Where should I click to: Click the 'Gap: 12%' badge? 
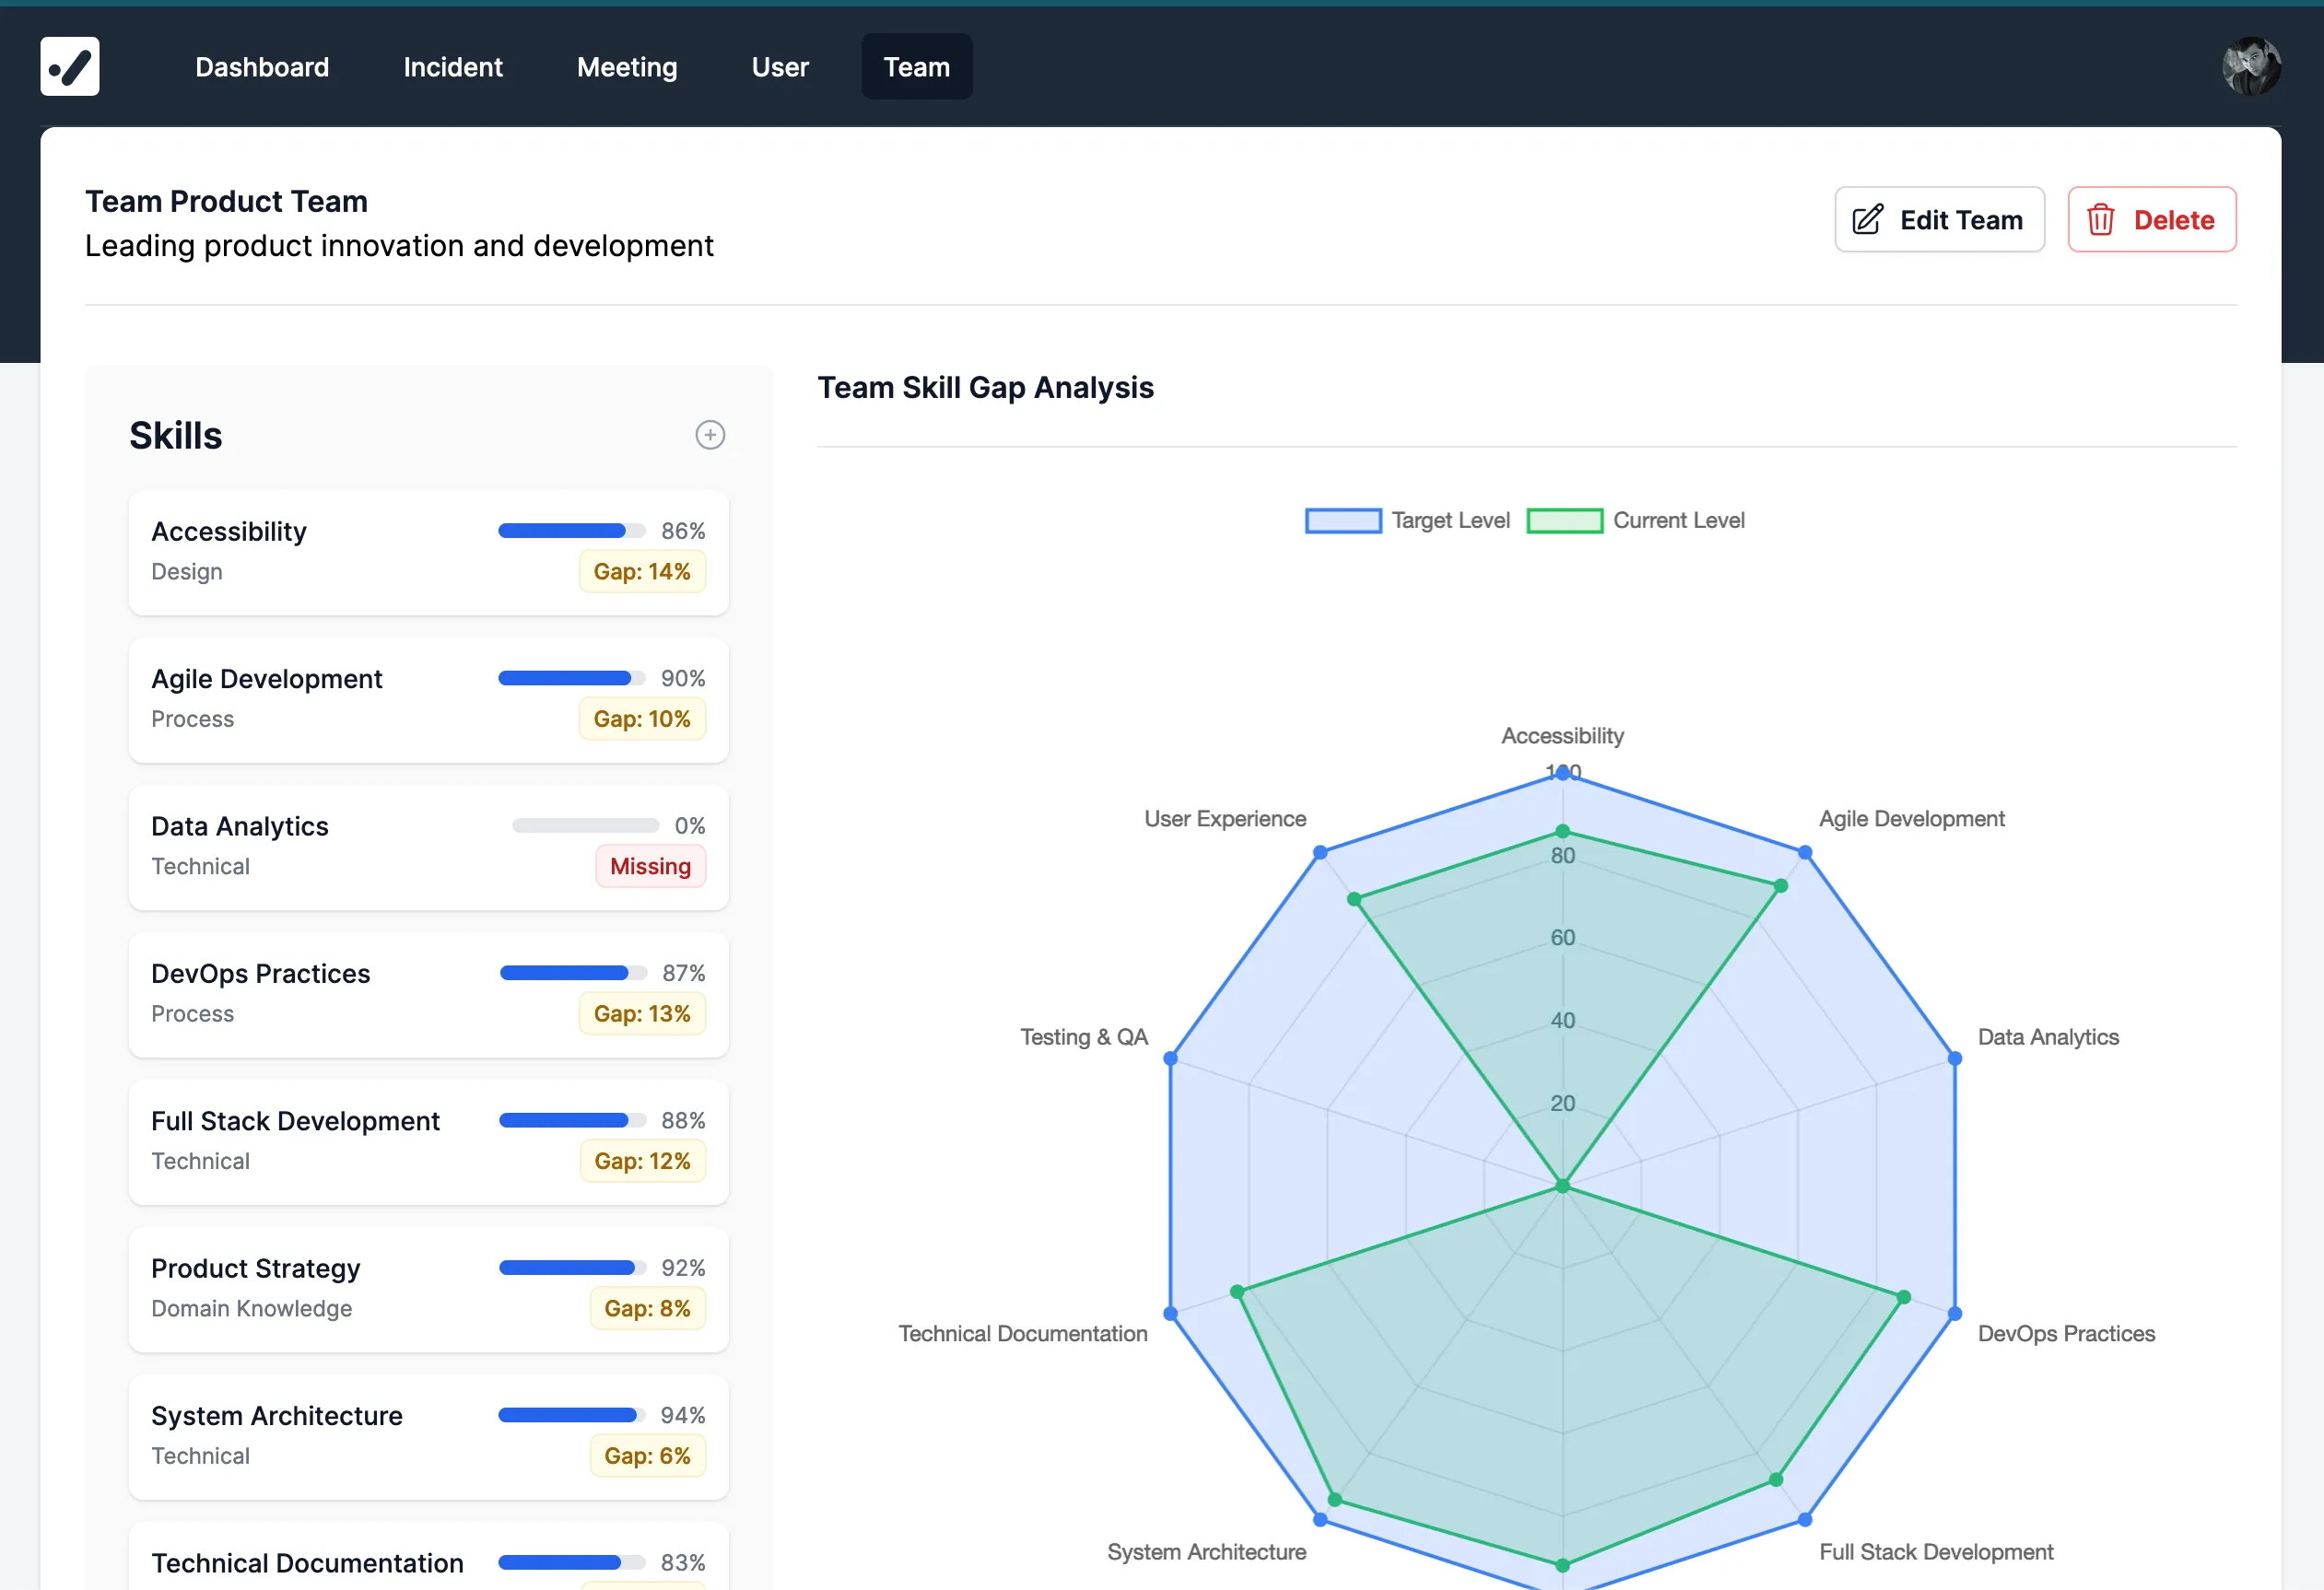click(642, 1161)
